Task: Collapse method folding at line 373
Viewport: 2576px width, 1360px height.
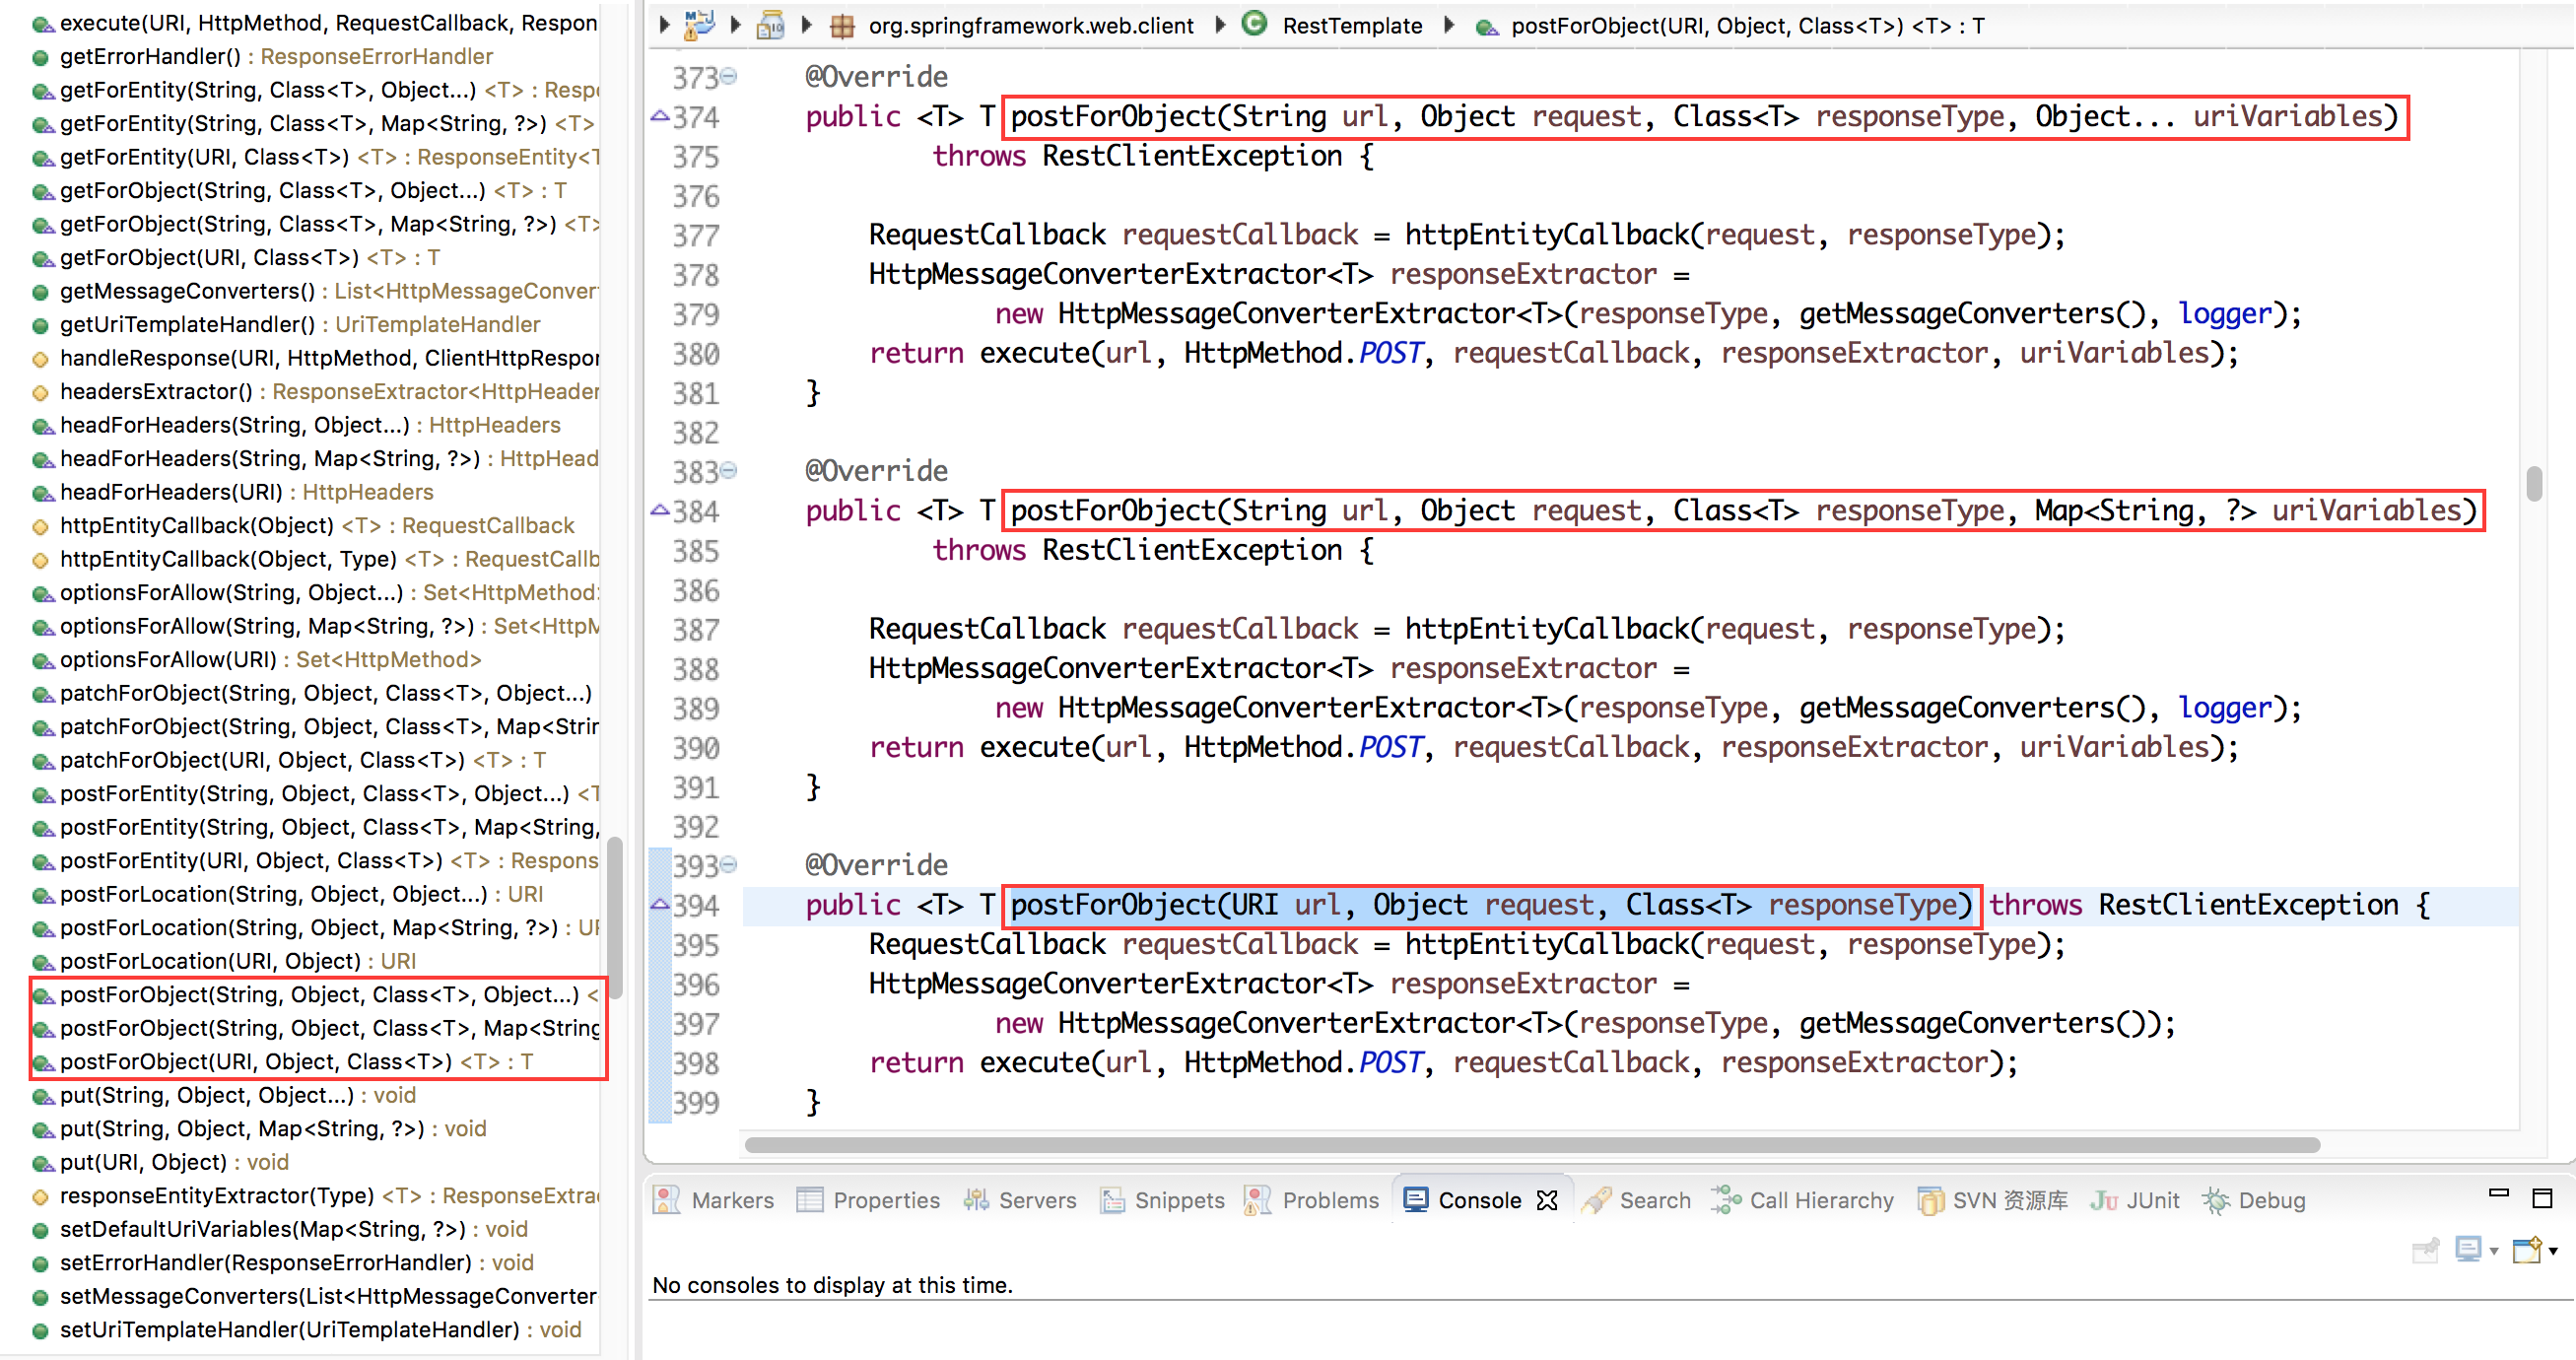Action: pyautogui.click(x=730, y=77)
